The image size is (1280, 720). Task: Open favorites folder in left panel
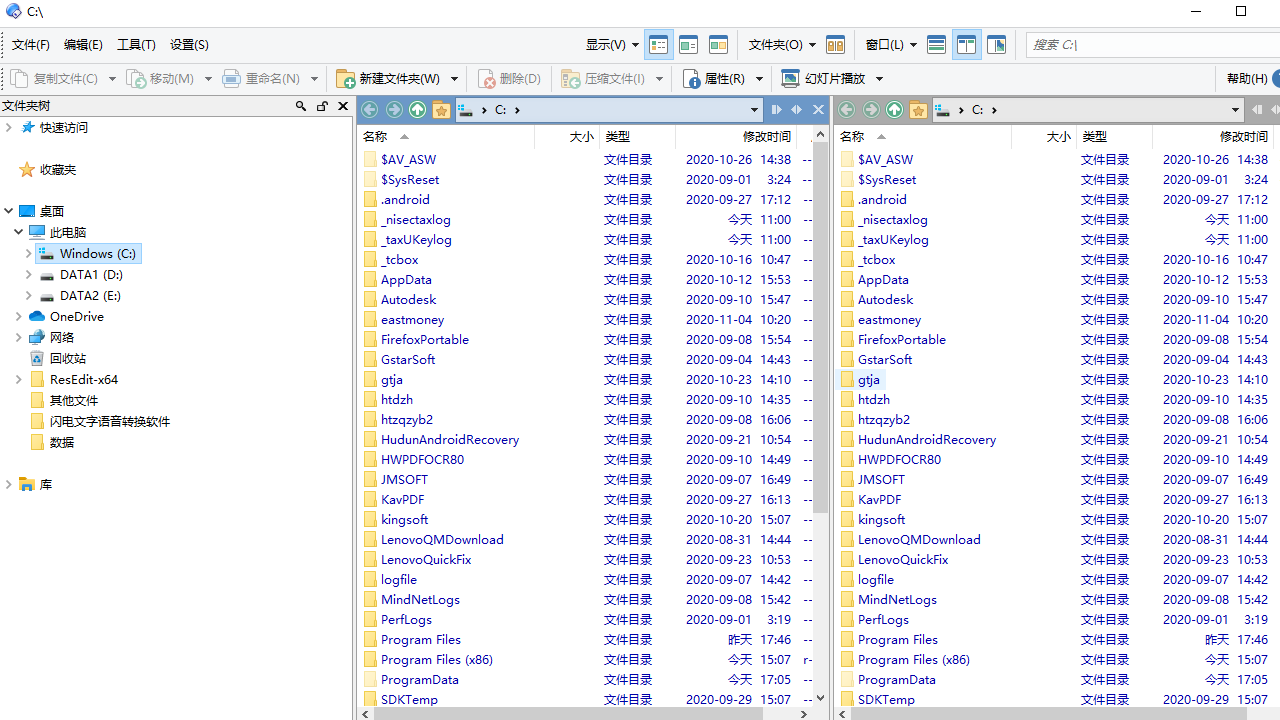coord(441,110)
